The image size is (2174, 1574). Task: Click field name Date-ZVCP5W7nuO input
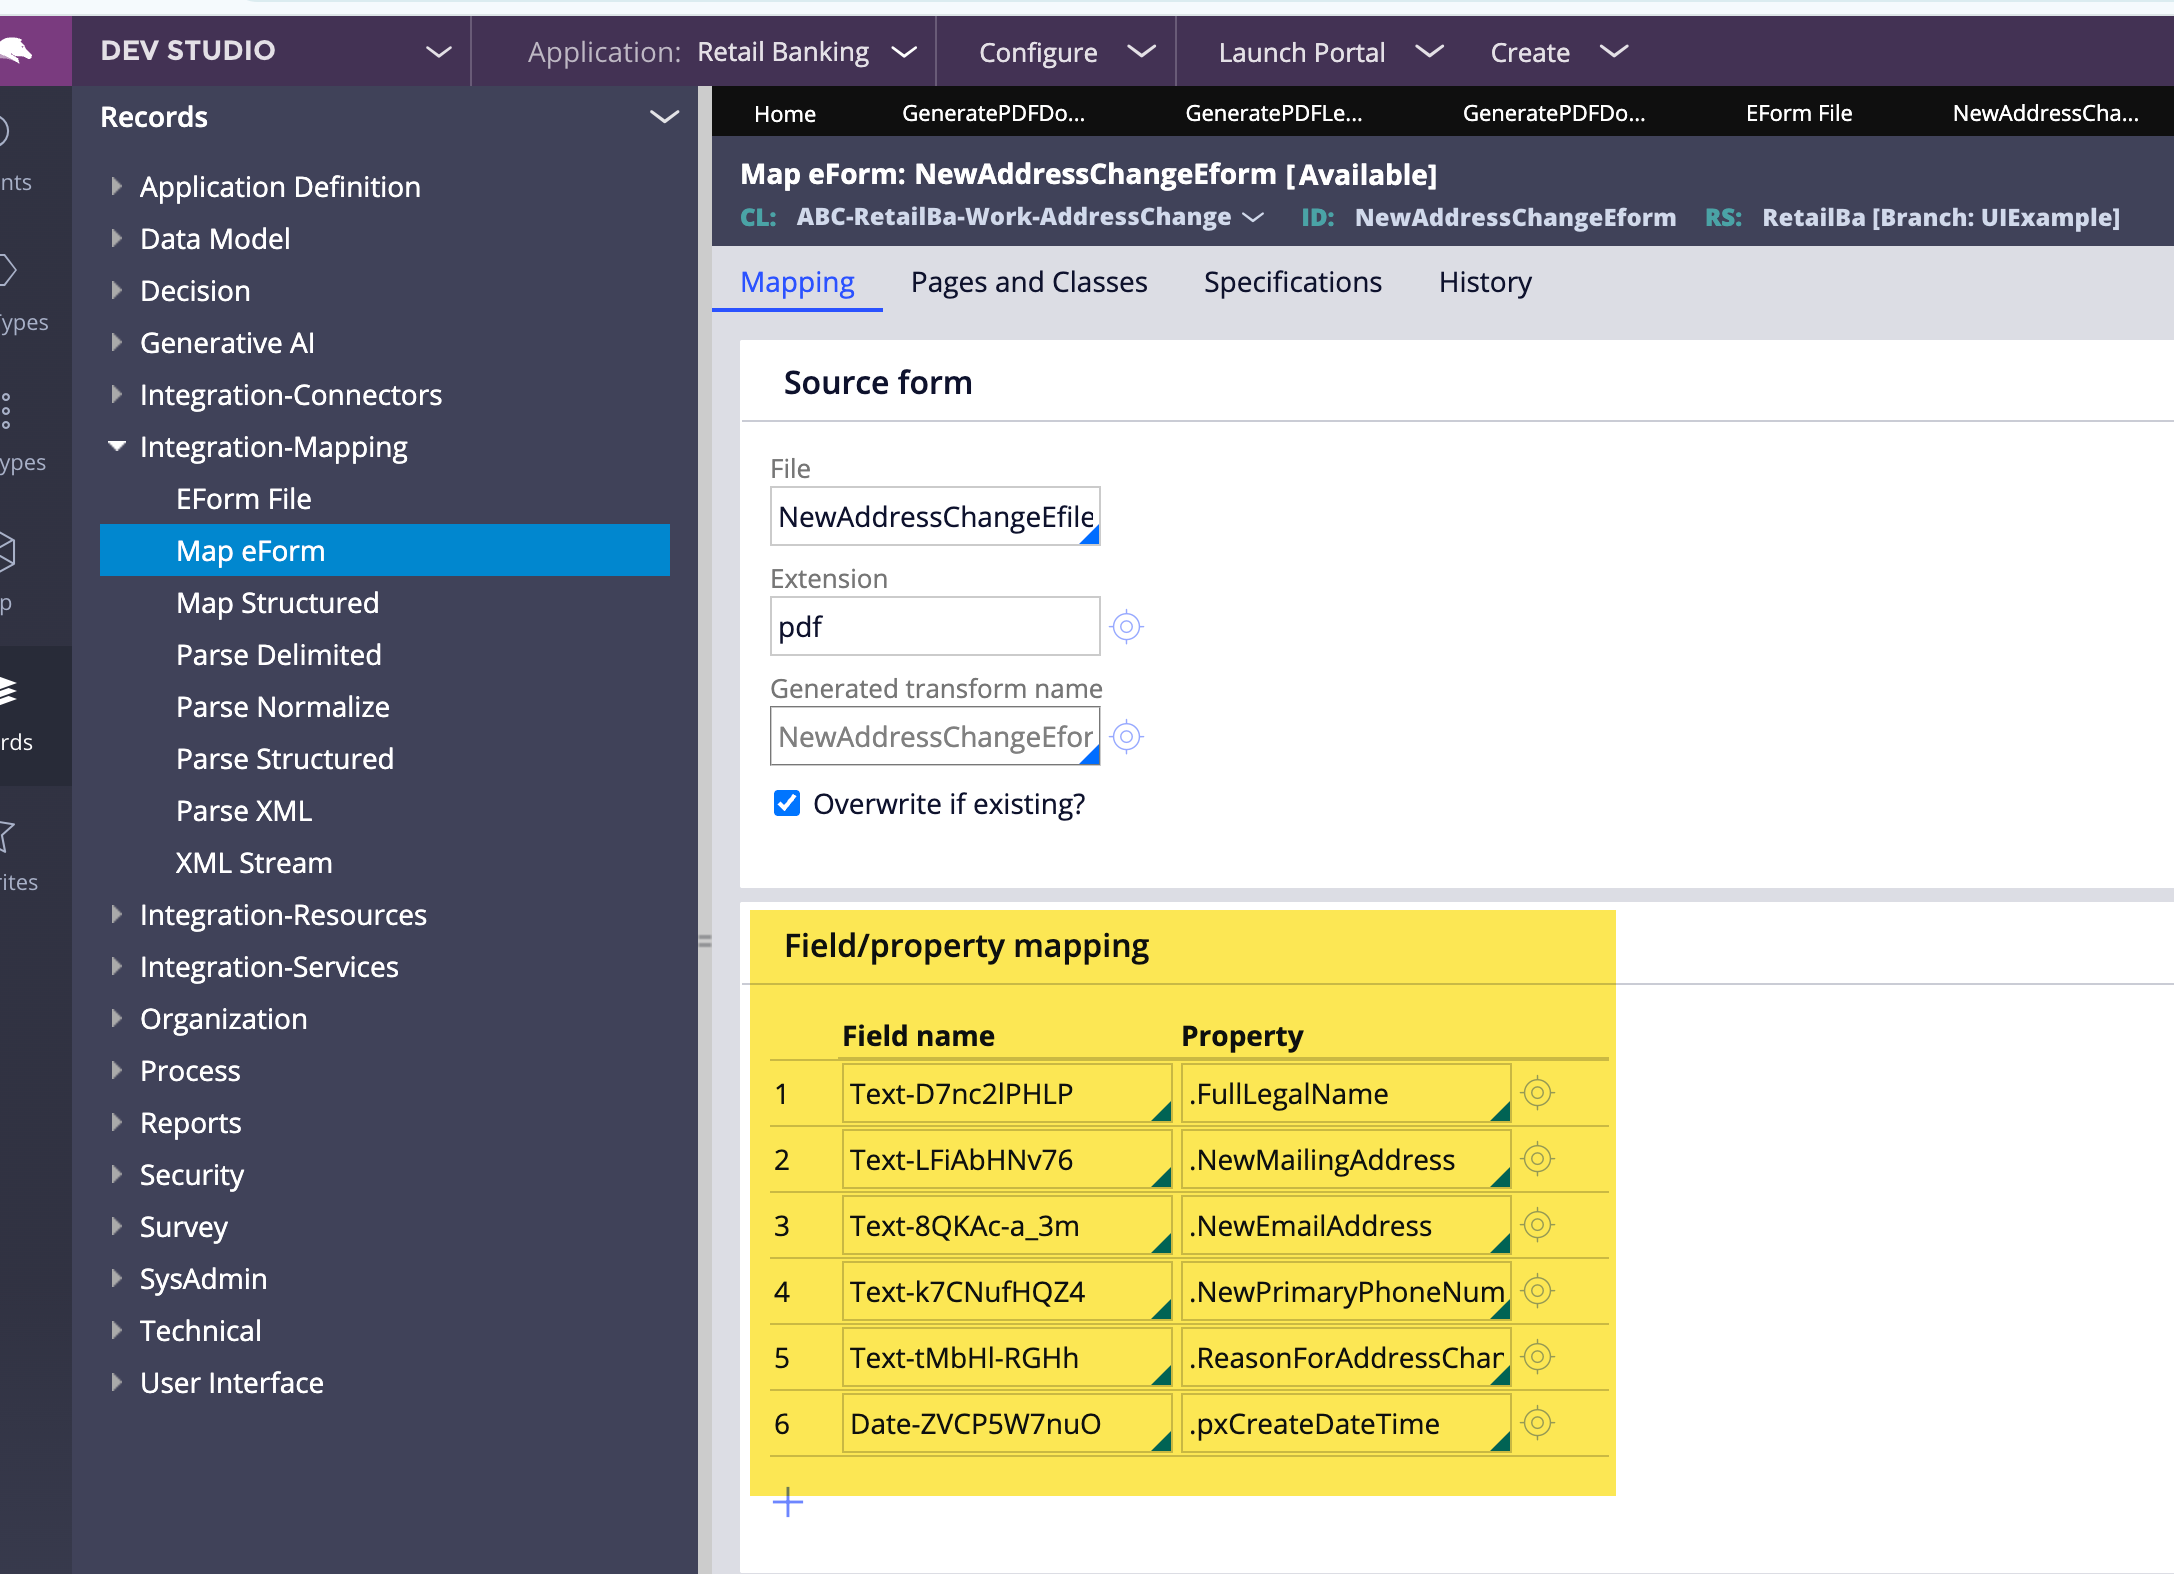coord(1007,1423)
